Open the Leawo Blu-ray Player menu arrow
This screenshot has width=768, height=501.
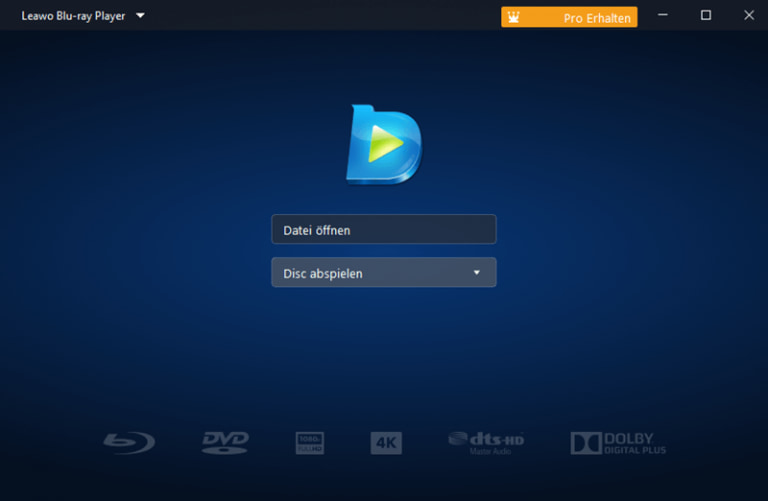(140, 16)
